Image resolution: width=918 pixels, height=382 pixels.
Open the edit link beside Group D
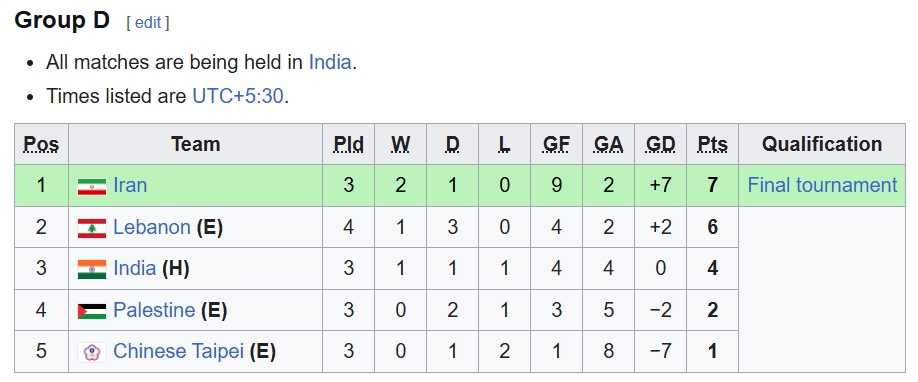(148, 23)
